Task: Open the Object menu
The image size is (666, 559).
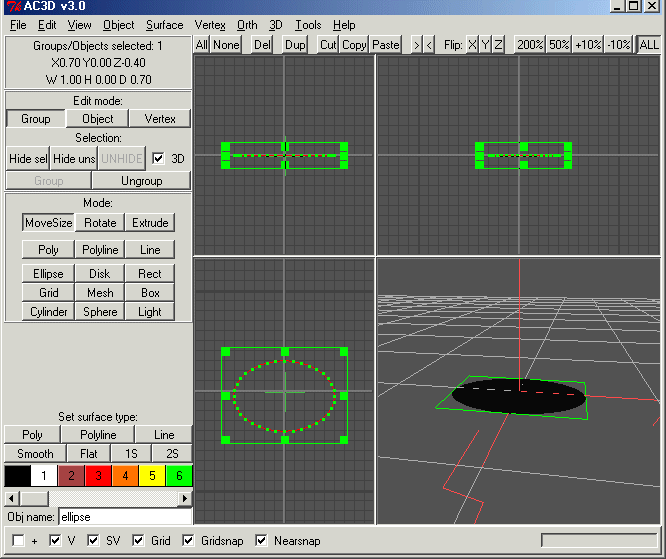Action: [x=119, y=25]
